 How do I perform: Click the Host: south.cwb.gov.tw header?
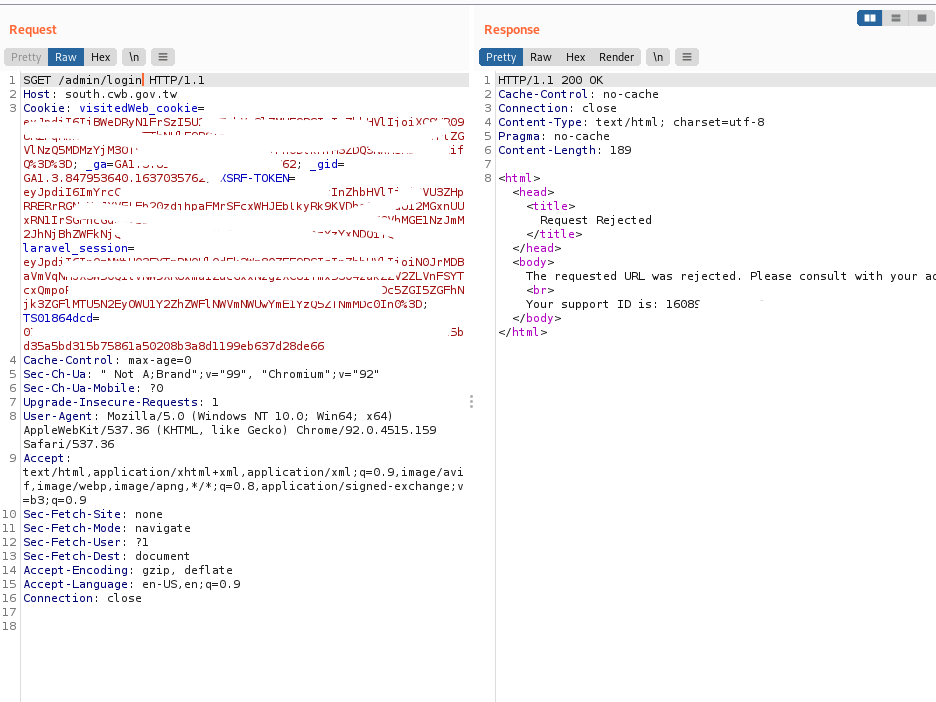[x=100, y=94]
